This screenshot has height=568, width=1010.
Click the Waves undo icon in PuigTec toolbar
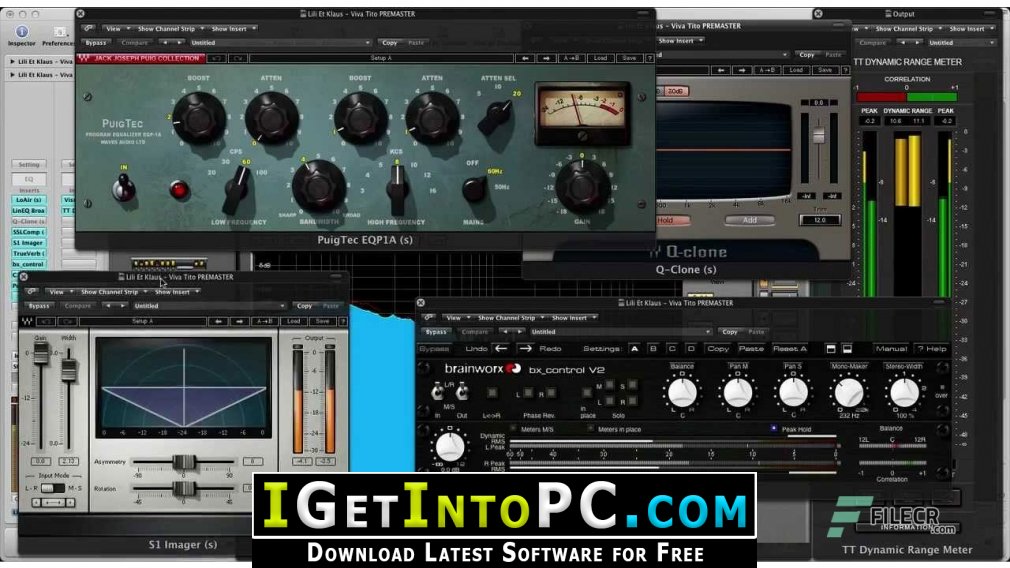216,58
